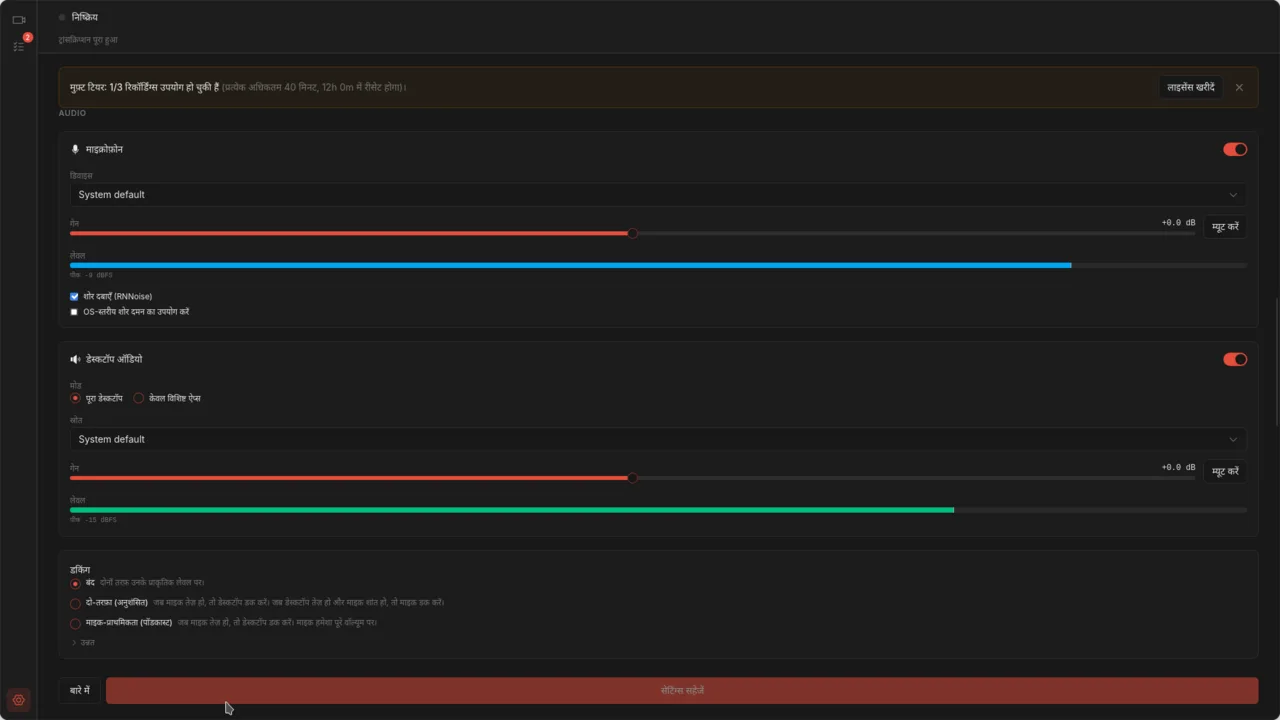Image resolution: width=1280 pixels, height=720 pixels.
Task: Click the निष्क्रिय status text
Action: click(85, 17)
